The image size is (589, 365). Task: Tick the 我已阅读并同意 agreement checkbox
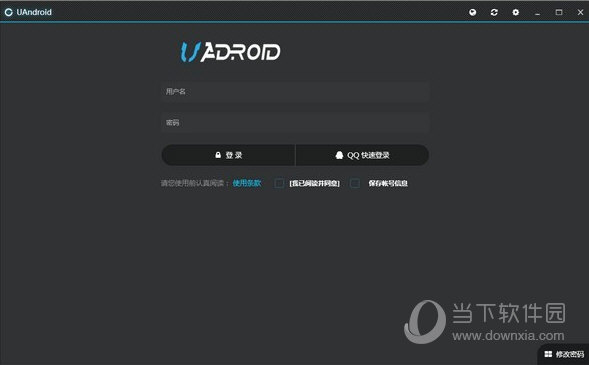[x=279, y=183]
